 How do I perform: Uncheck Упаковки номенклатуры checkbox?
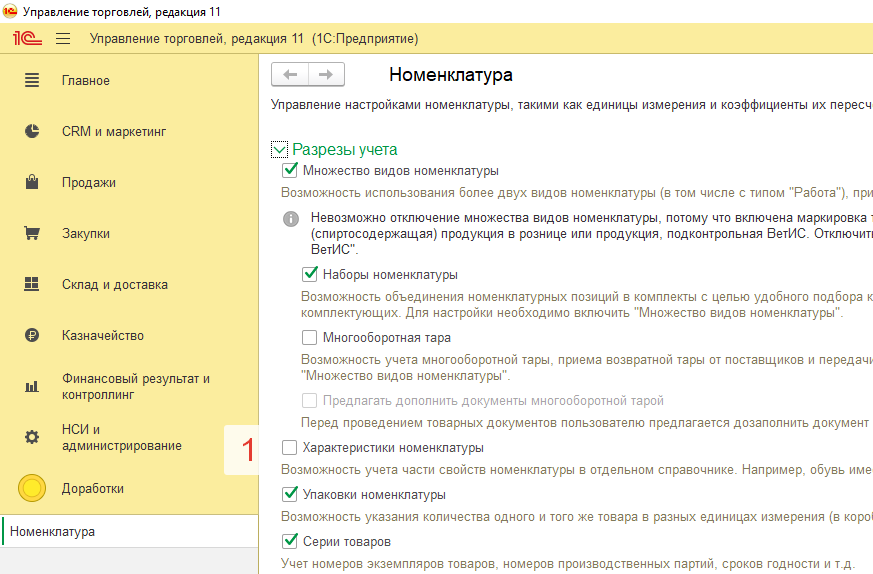pos(290,494)
